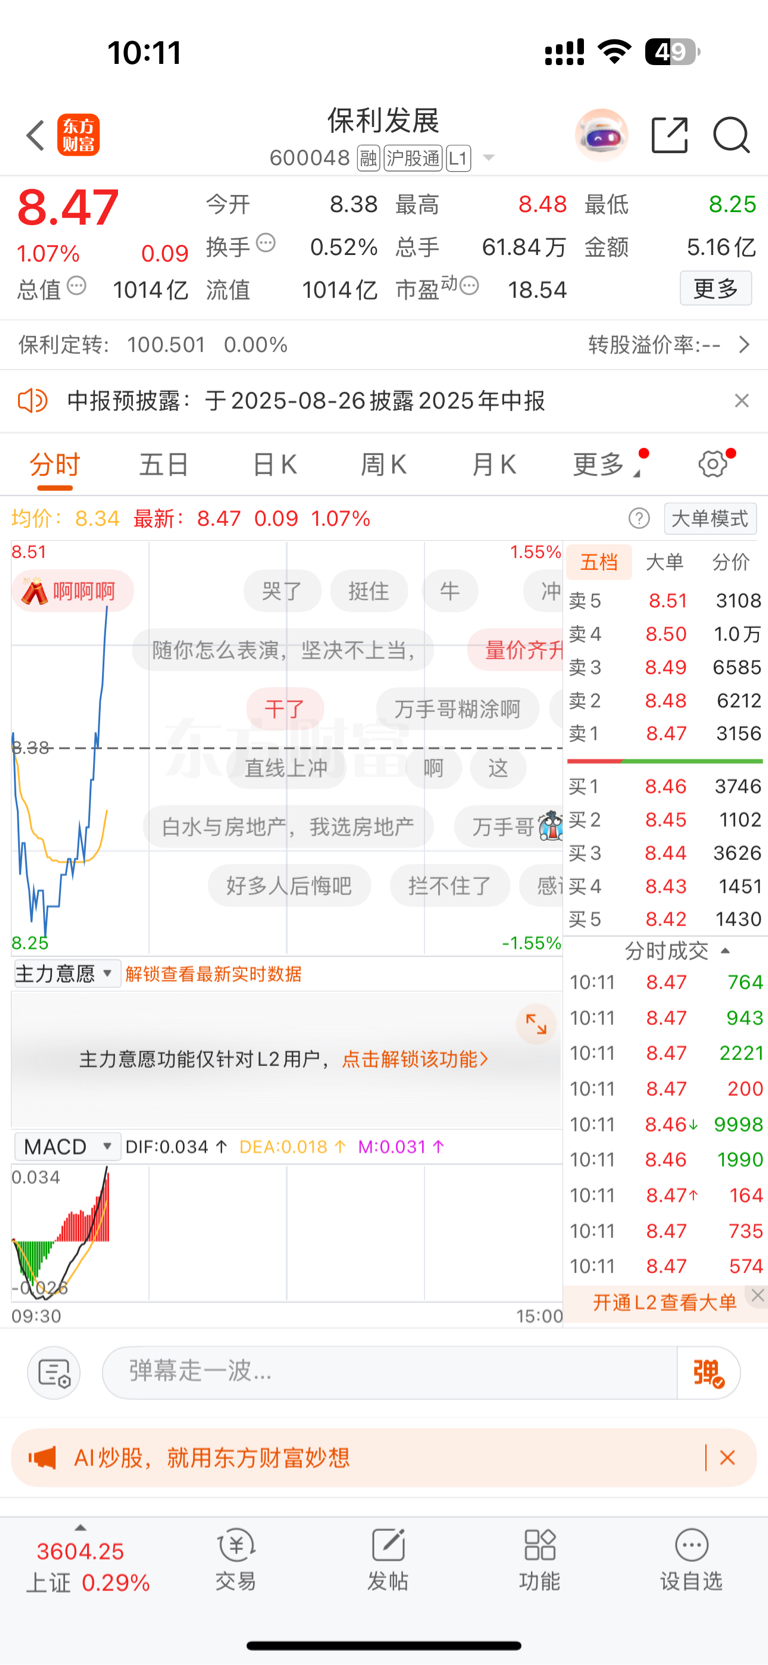Tap the 干了 highlighted danmaku

point(285,709)
